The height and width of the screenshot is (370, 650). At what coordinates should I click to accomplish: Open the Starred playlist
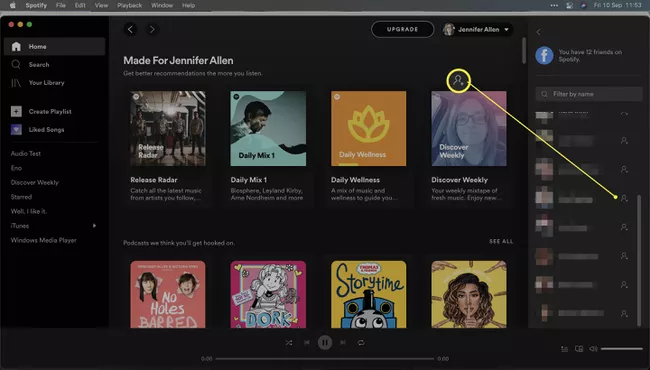point(21,197)
